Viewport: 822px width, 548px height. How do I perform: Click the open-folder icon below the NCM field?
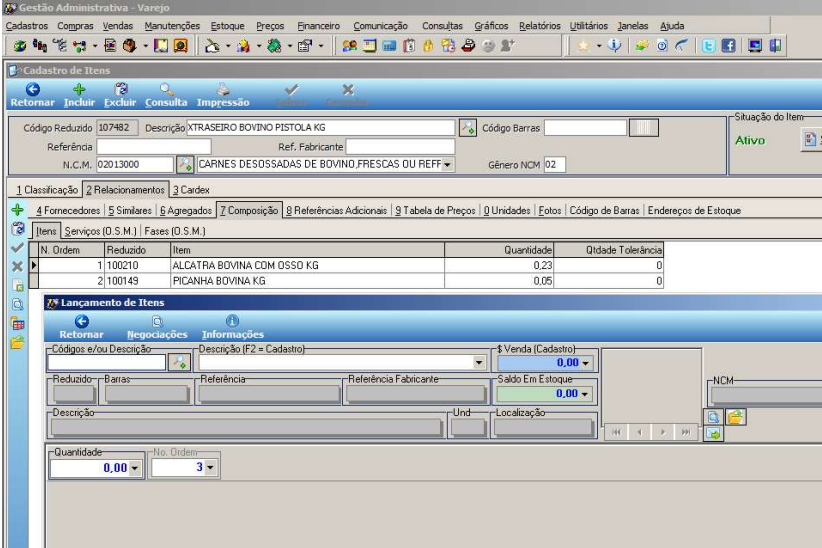(736, 417)
